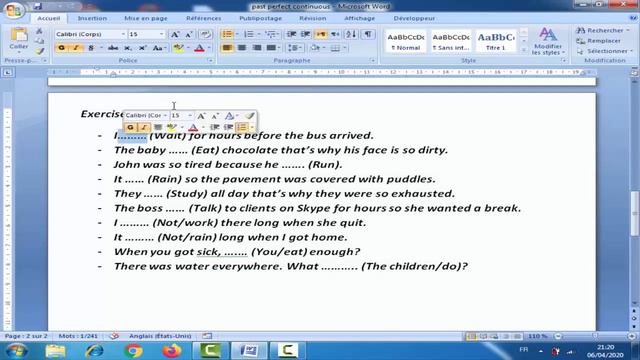Apply the Sans interligne style

tap(451, 41)
